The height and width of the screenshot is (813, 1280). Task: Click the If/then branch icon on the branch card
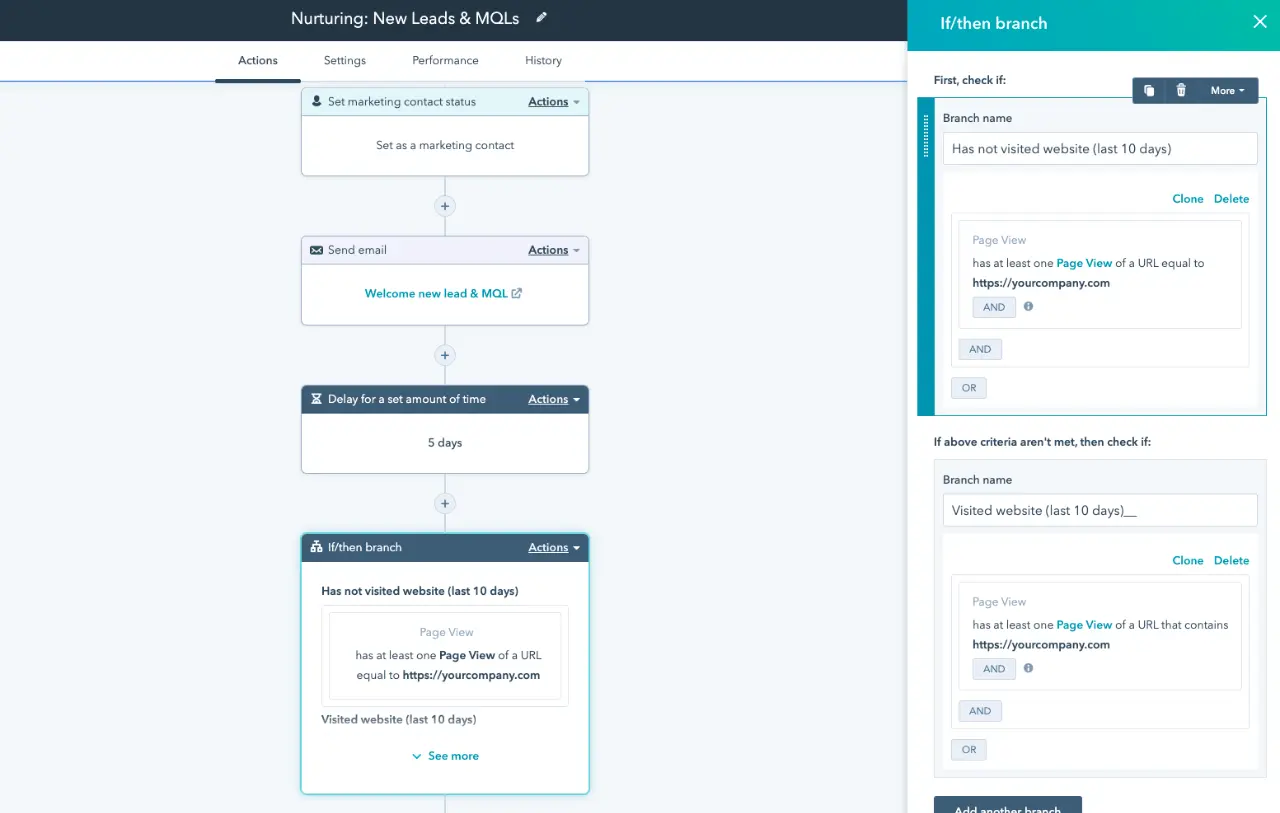317,547
